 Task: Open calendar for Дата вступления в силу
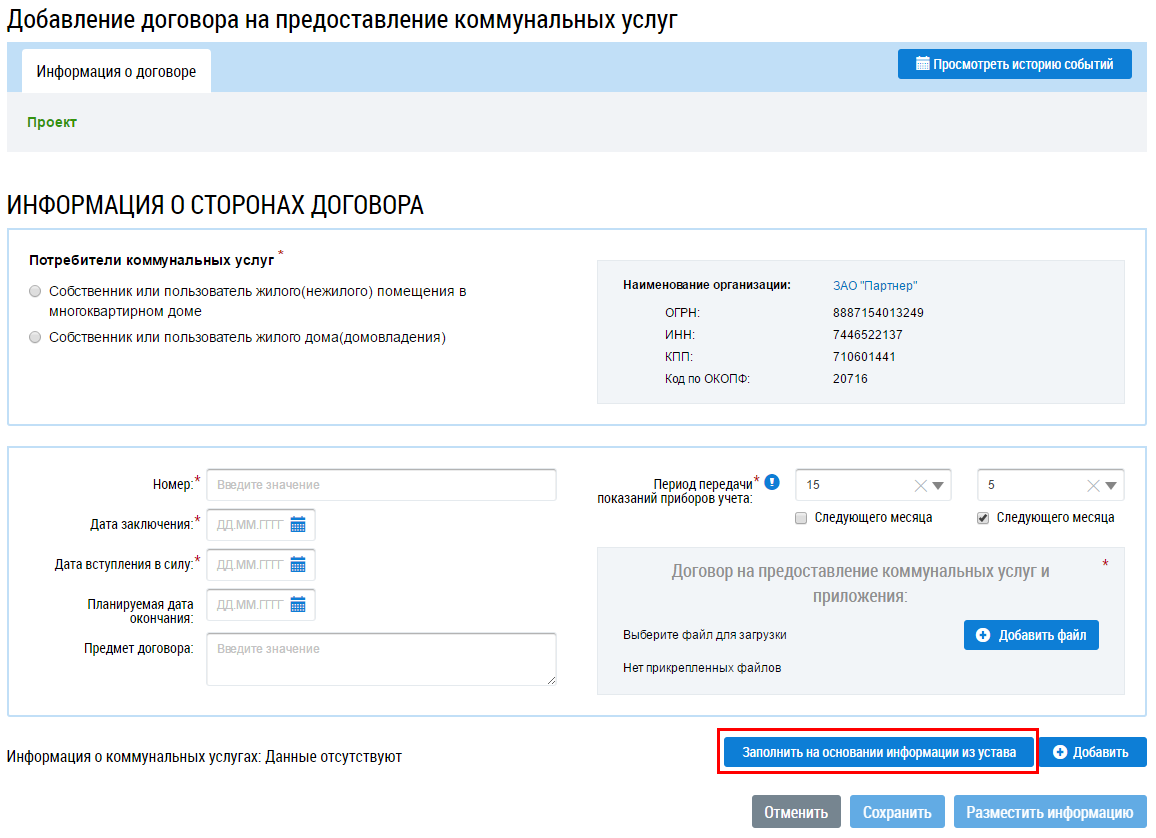coord(297,564)
